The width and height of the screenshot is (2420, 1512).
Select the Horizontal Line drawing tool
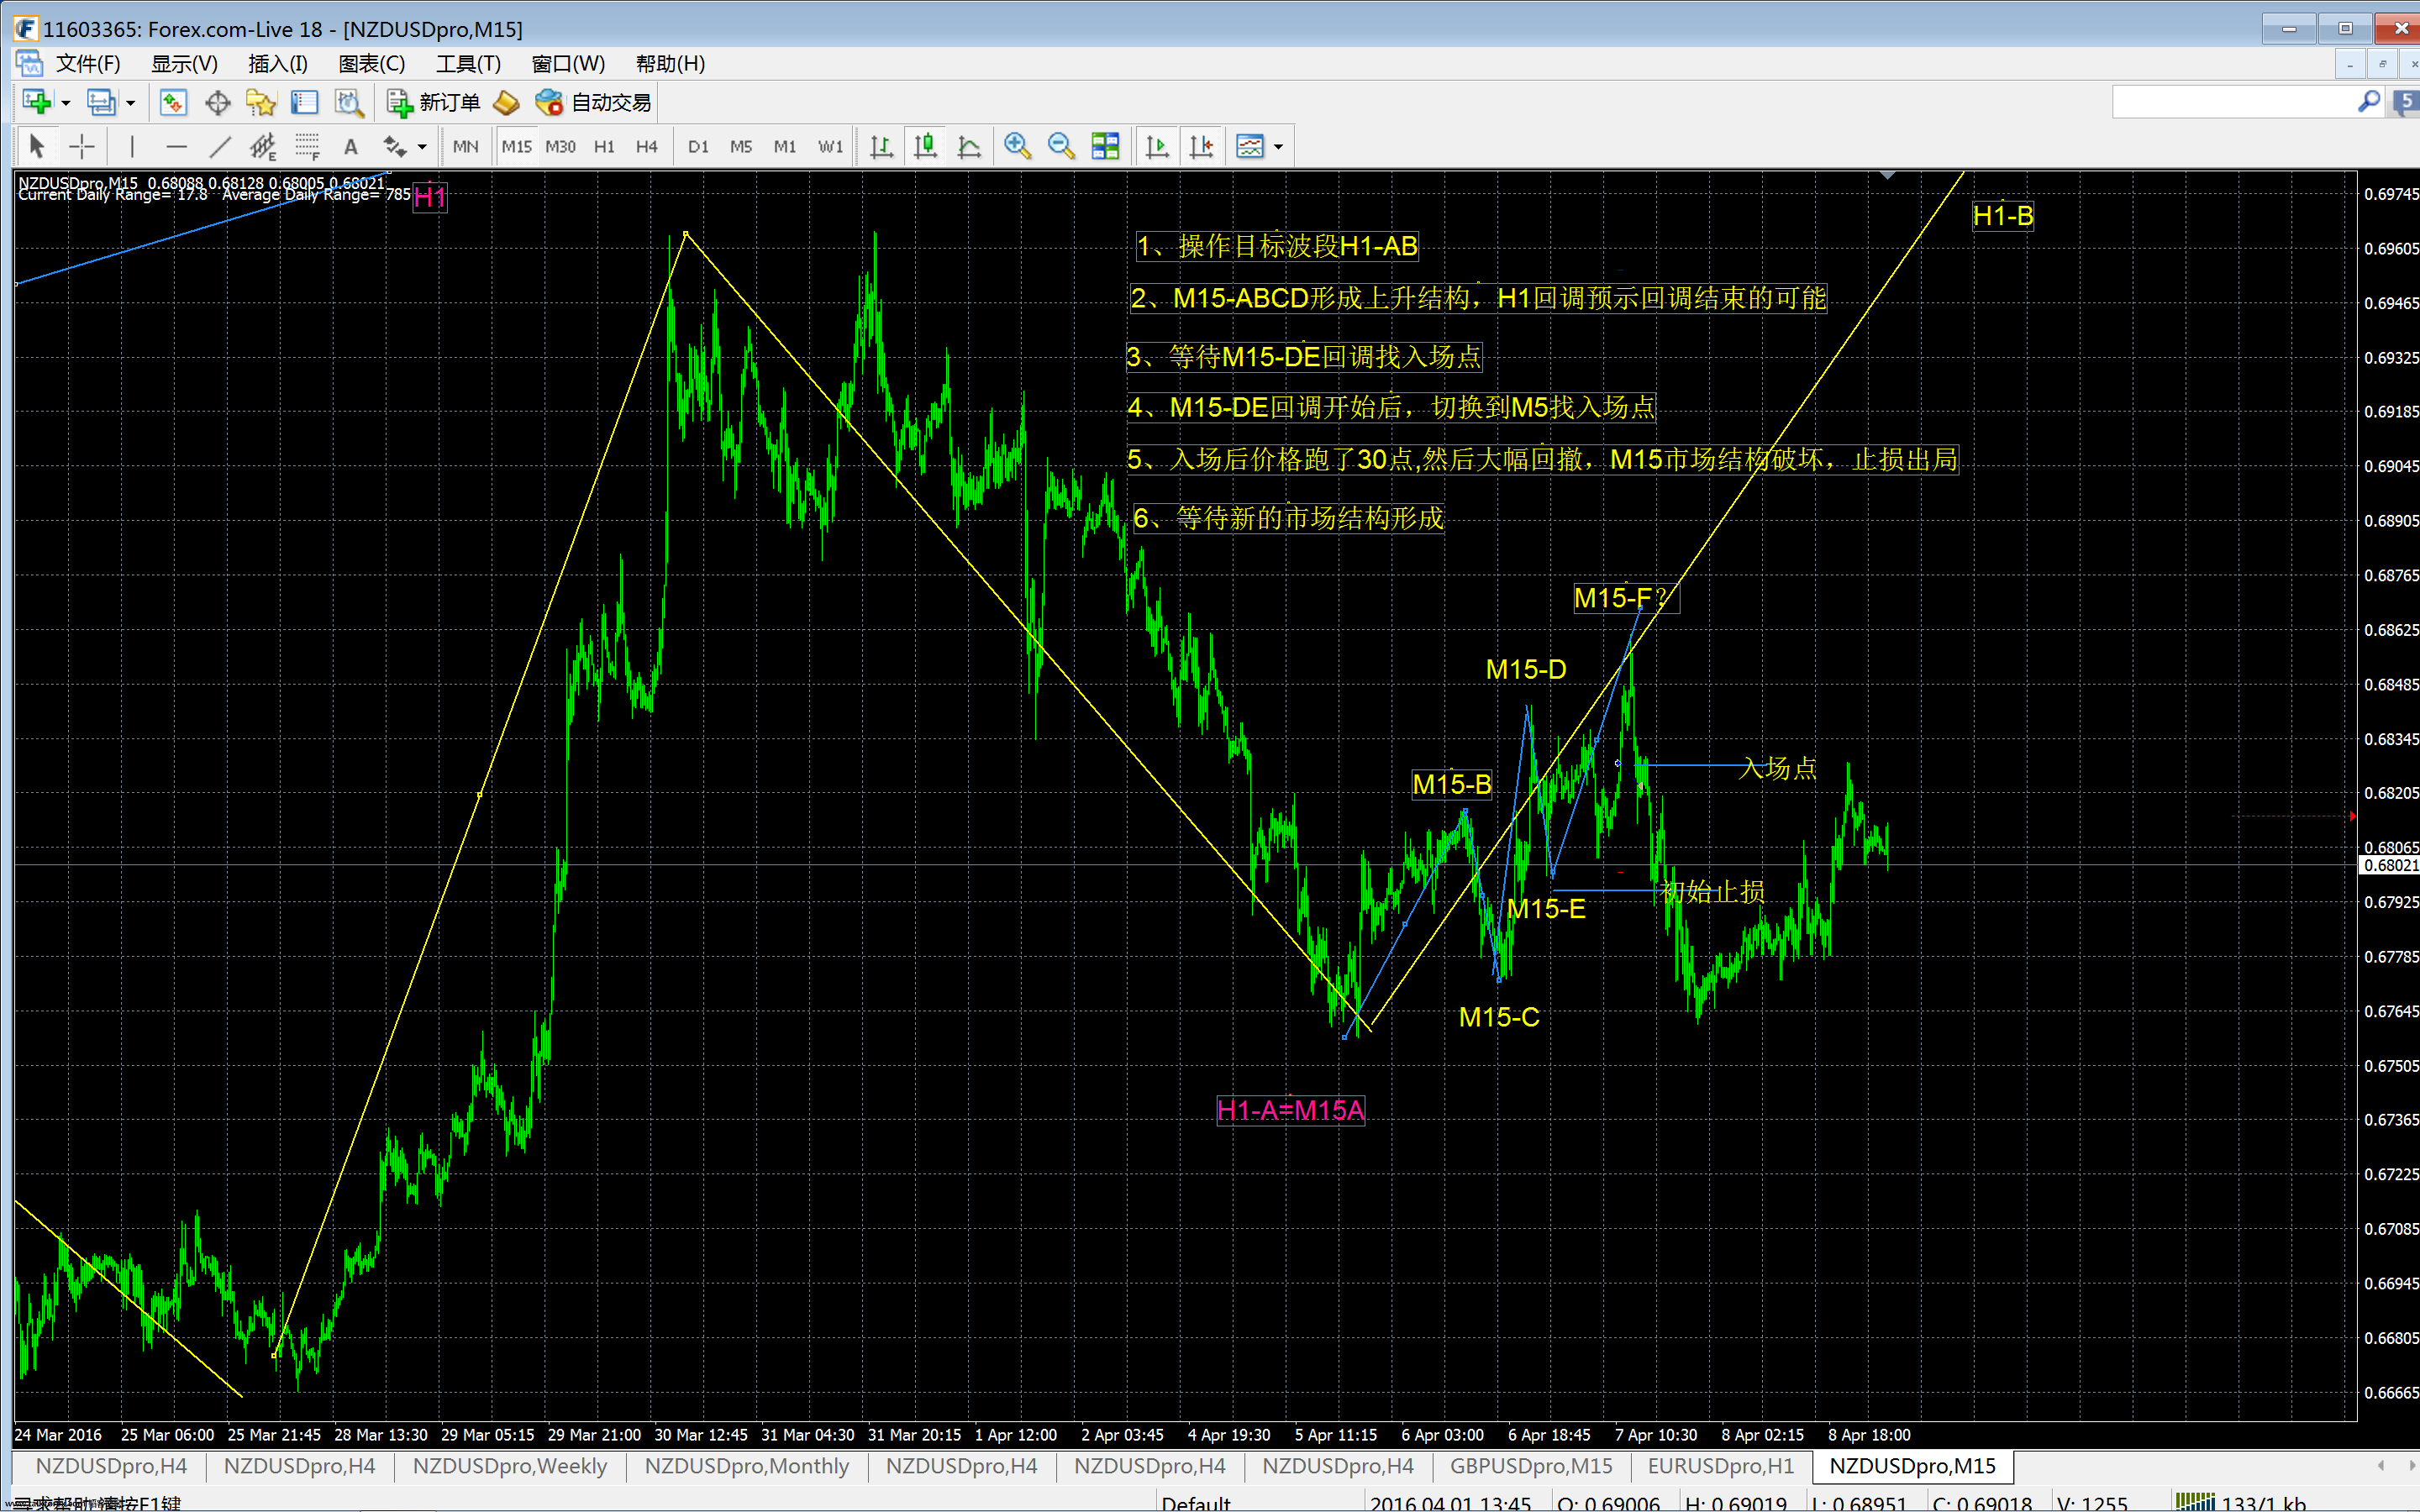176,147
